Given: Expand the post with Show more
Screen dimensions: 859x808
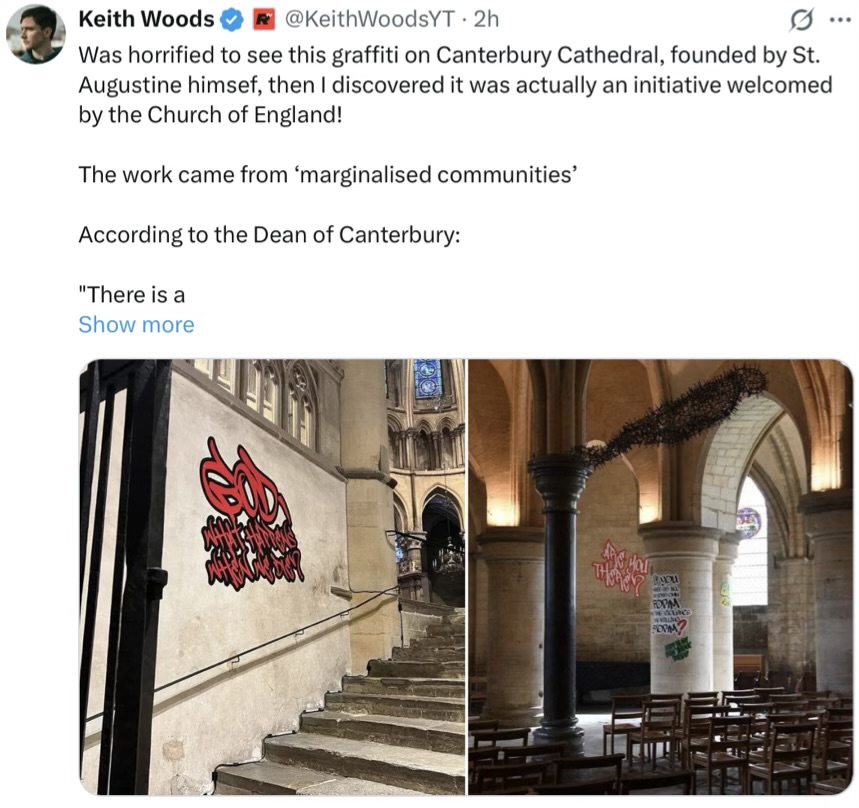Looking at the screenshot, I should 136,325.
